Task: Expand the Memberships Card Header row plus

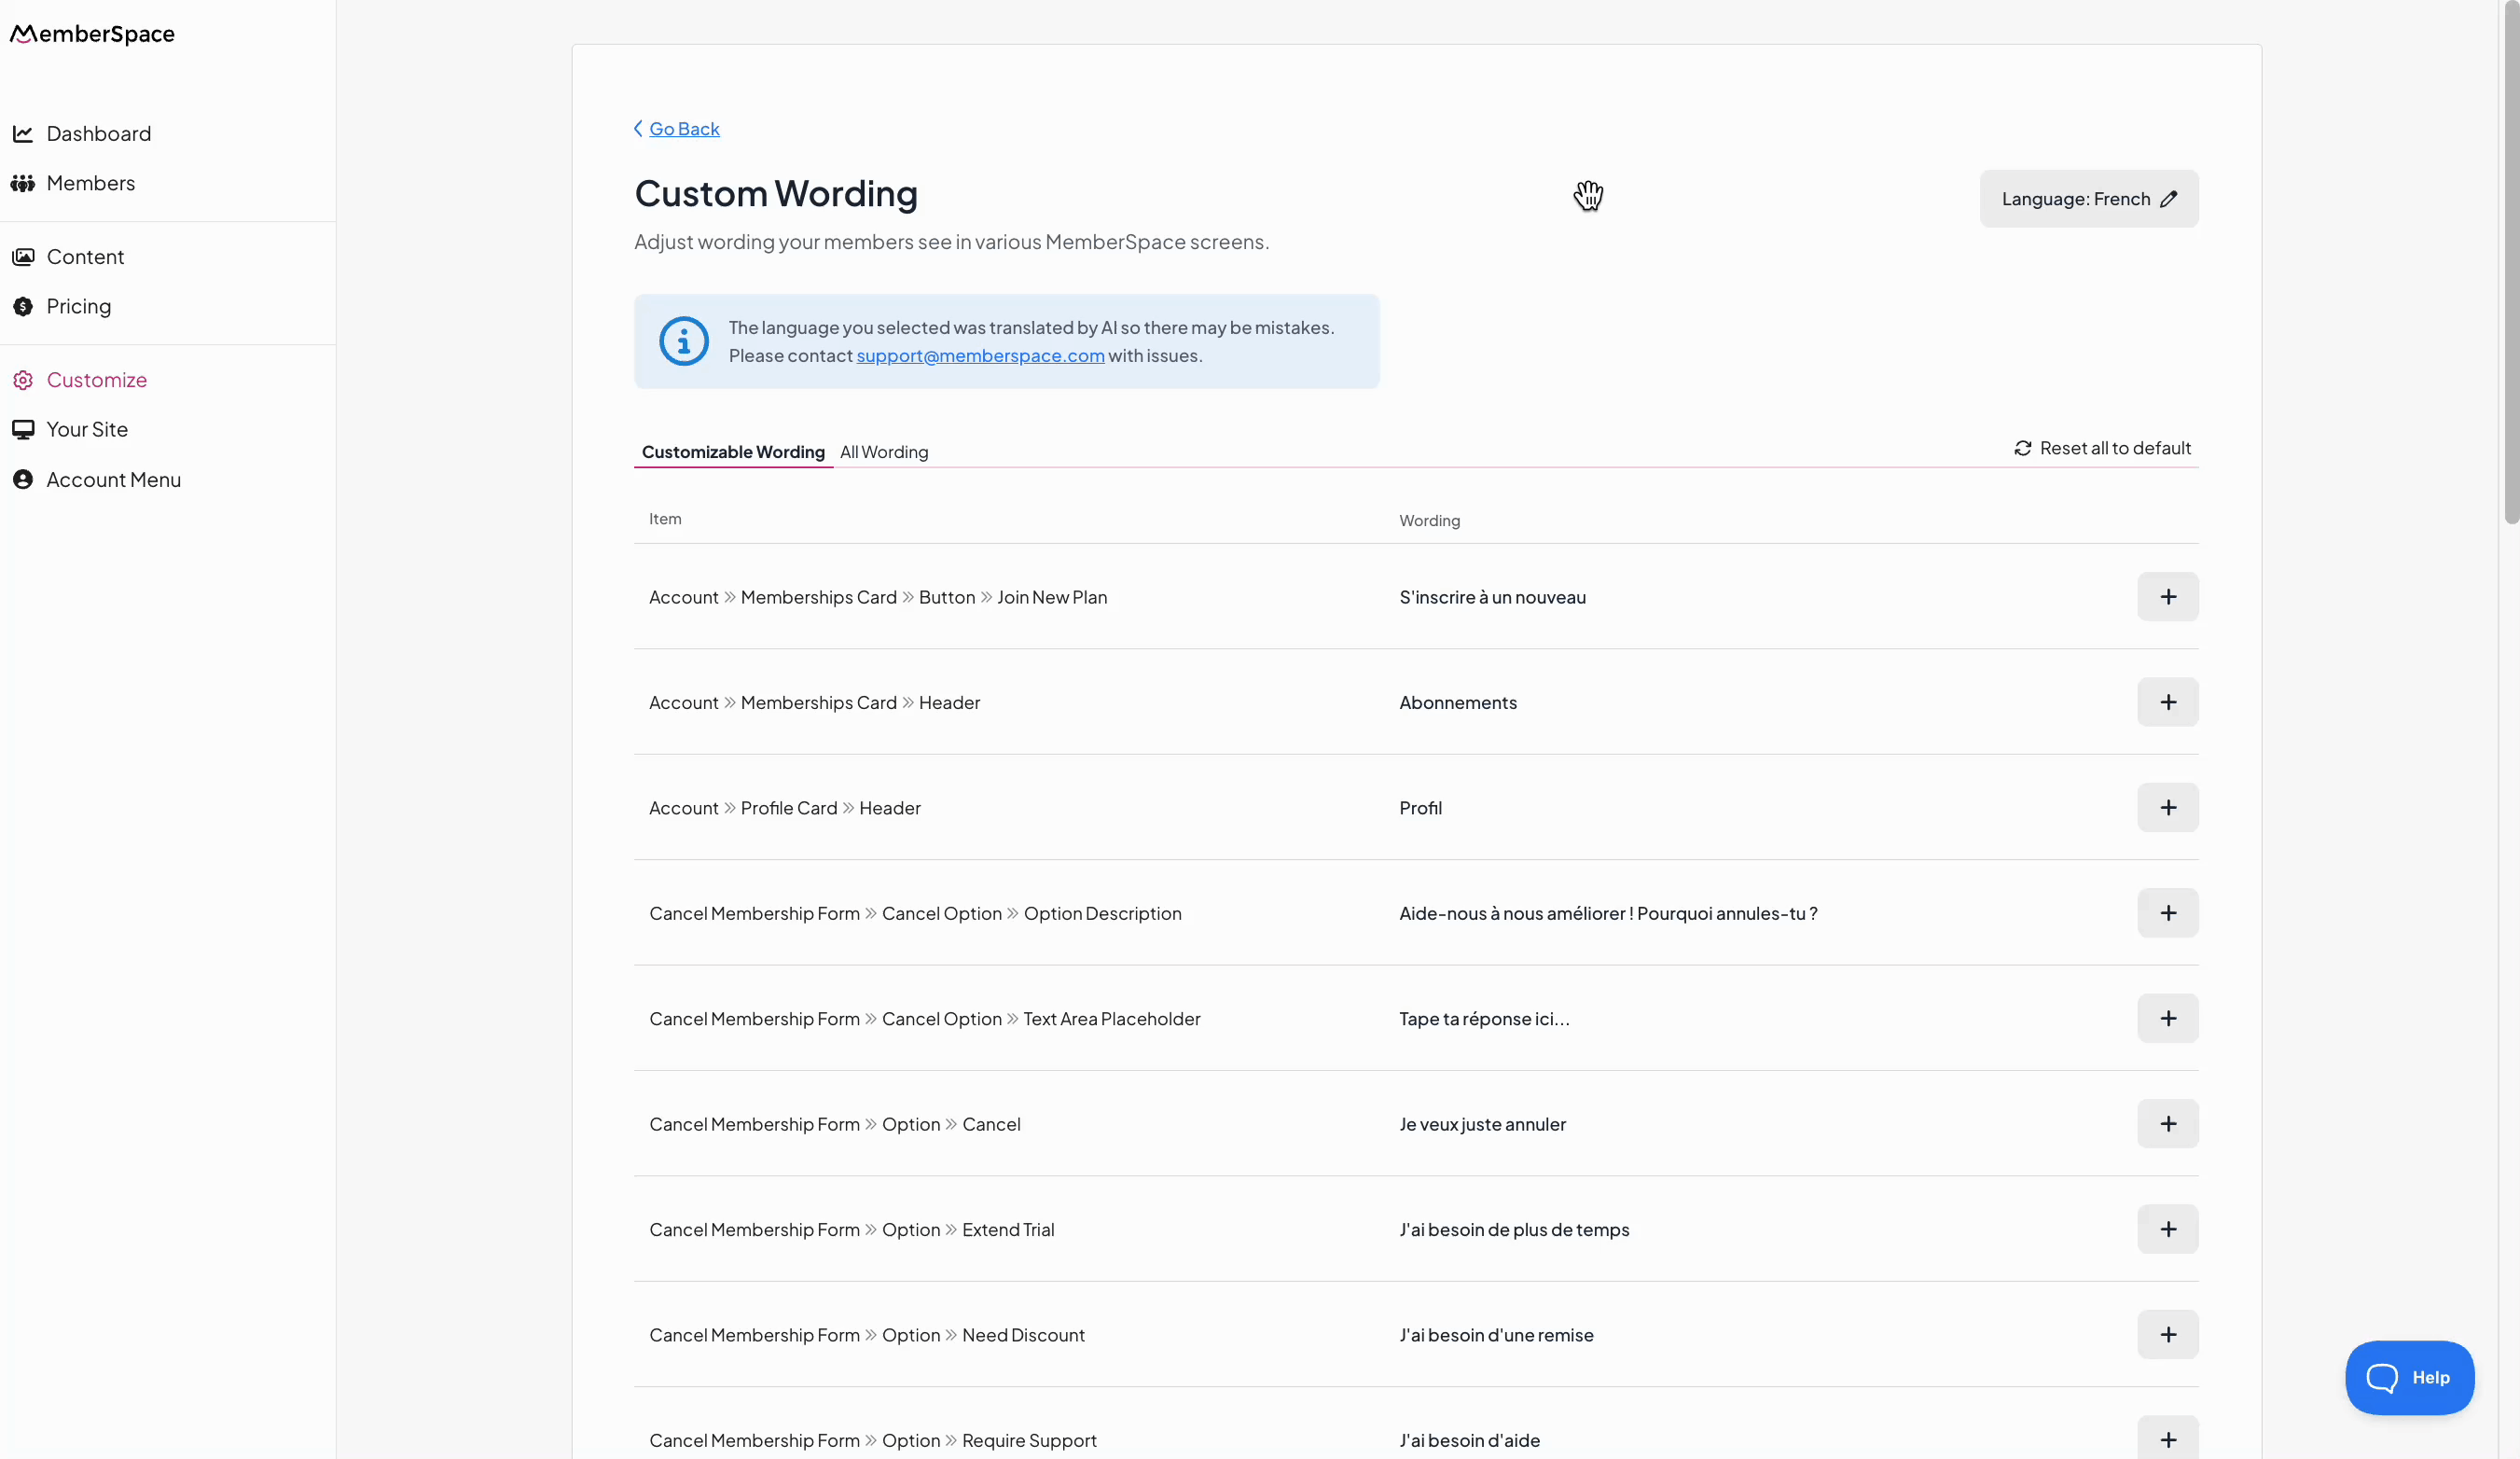Action: point(2167,702)
